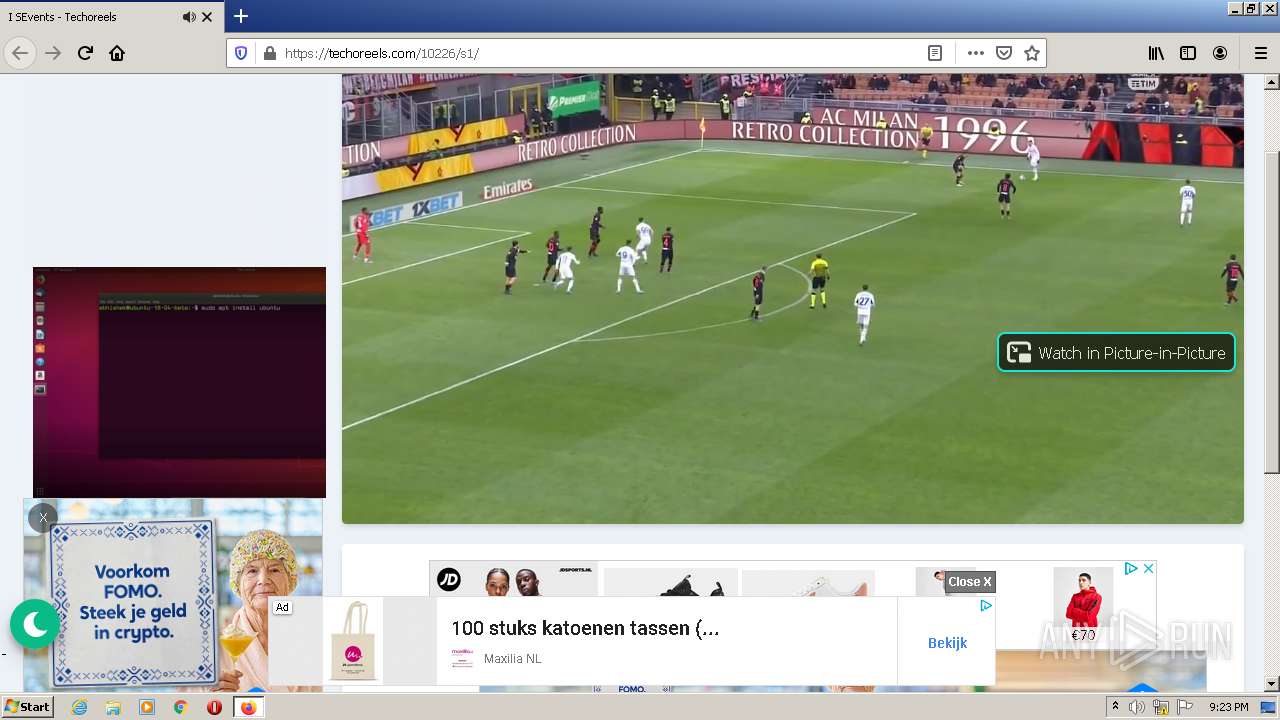Screen dimensions: 1280x720
Task: Close JD Sports banner with X
Action: point(1149,568)
